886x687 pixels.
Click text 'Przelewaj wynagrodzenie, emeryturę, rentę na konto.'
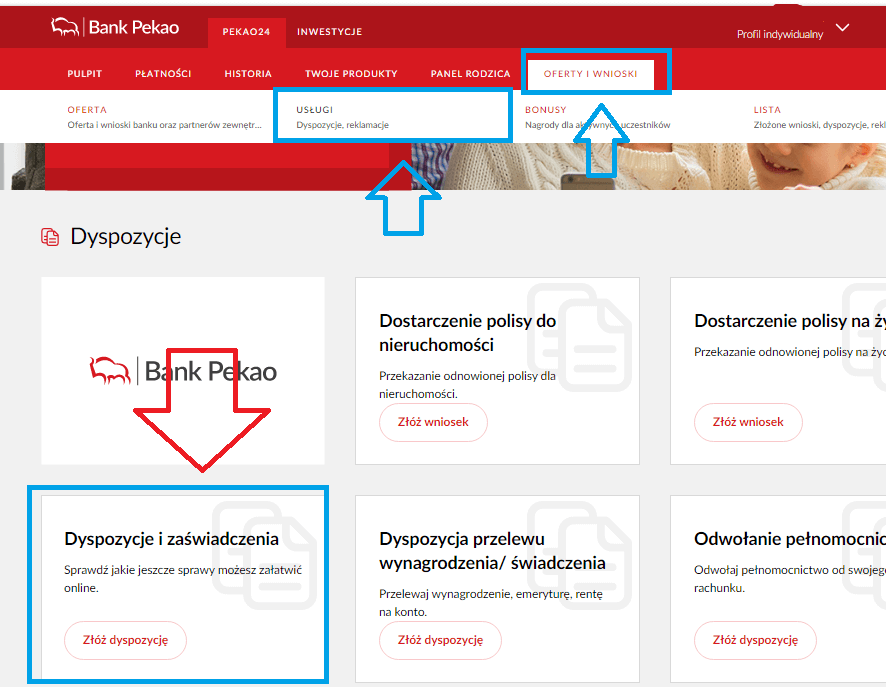pyautogui.click(x=491, y=603)
